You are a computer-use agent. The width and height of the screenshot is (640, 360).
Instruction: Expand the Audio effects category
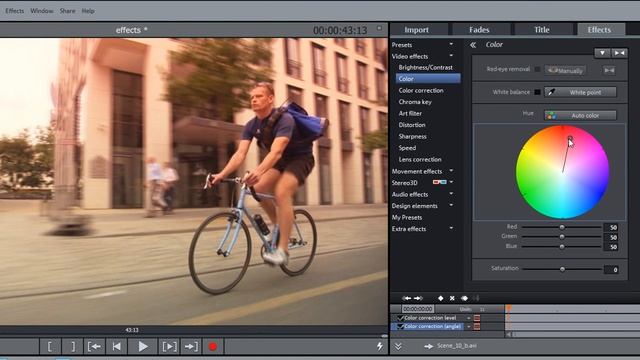pos(451,193)
